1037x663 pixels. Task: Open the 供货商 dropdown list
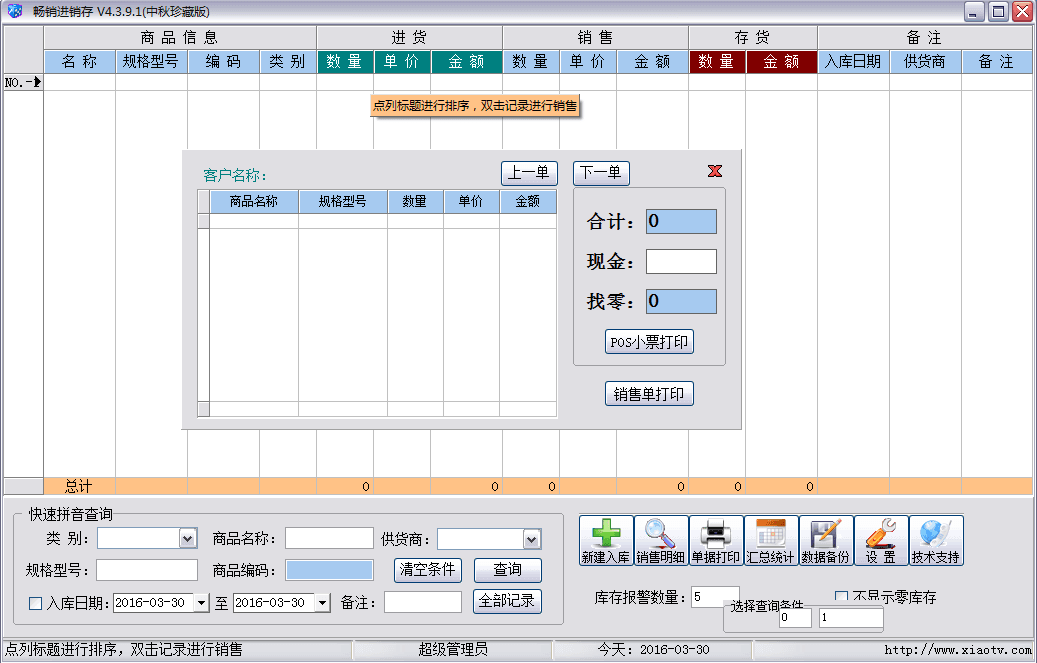[x=531, y=539]
